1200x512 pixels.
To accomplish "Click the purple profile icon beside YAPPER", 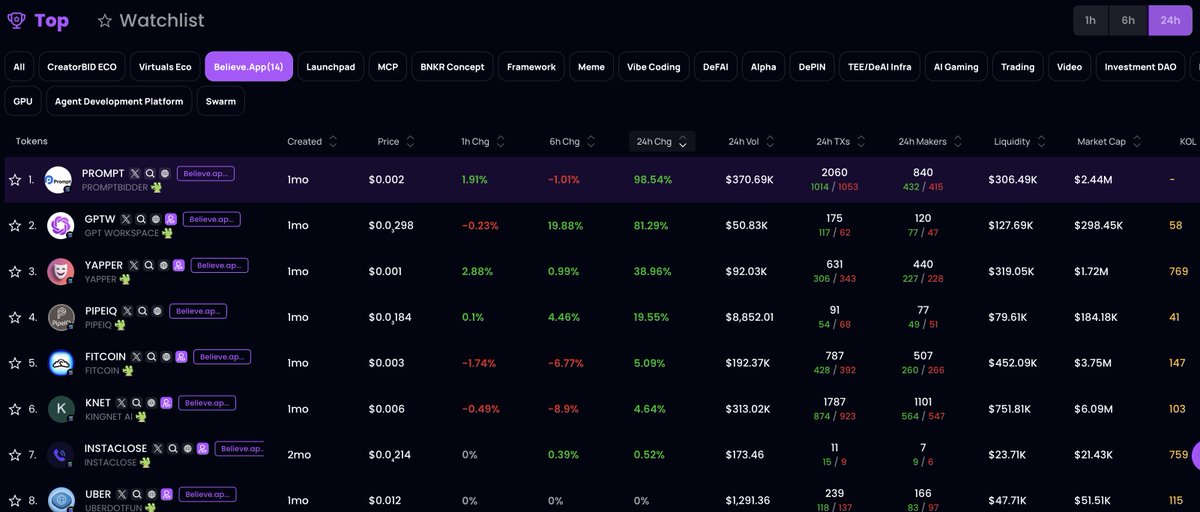I will pyautogui.click(x=178, y=265).
